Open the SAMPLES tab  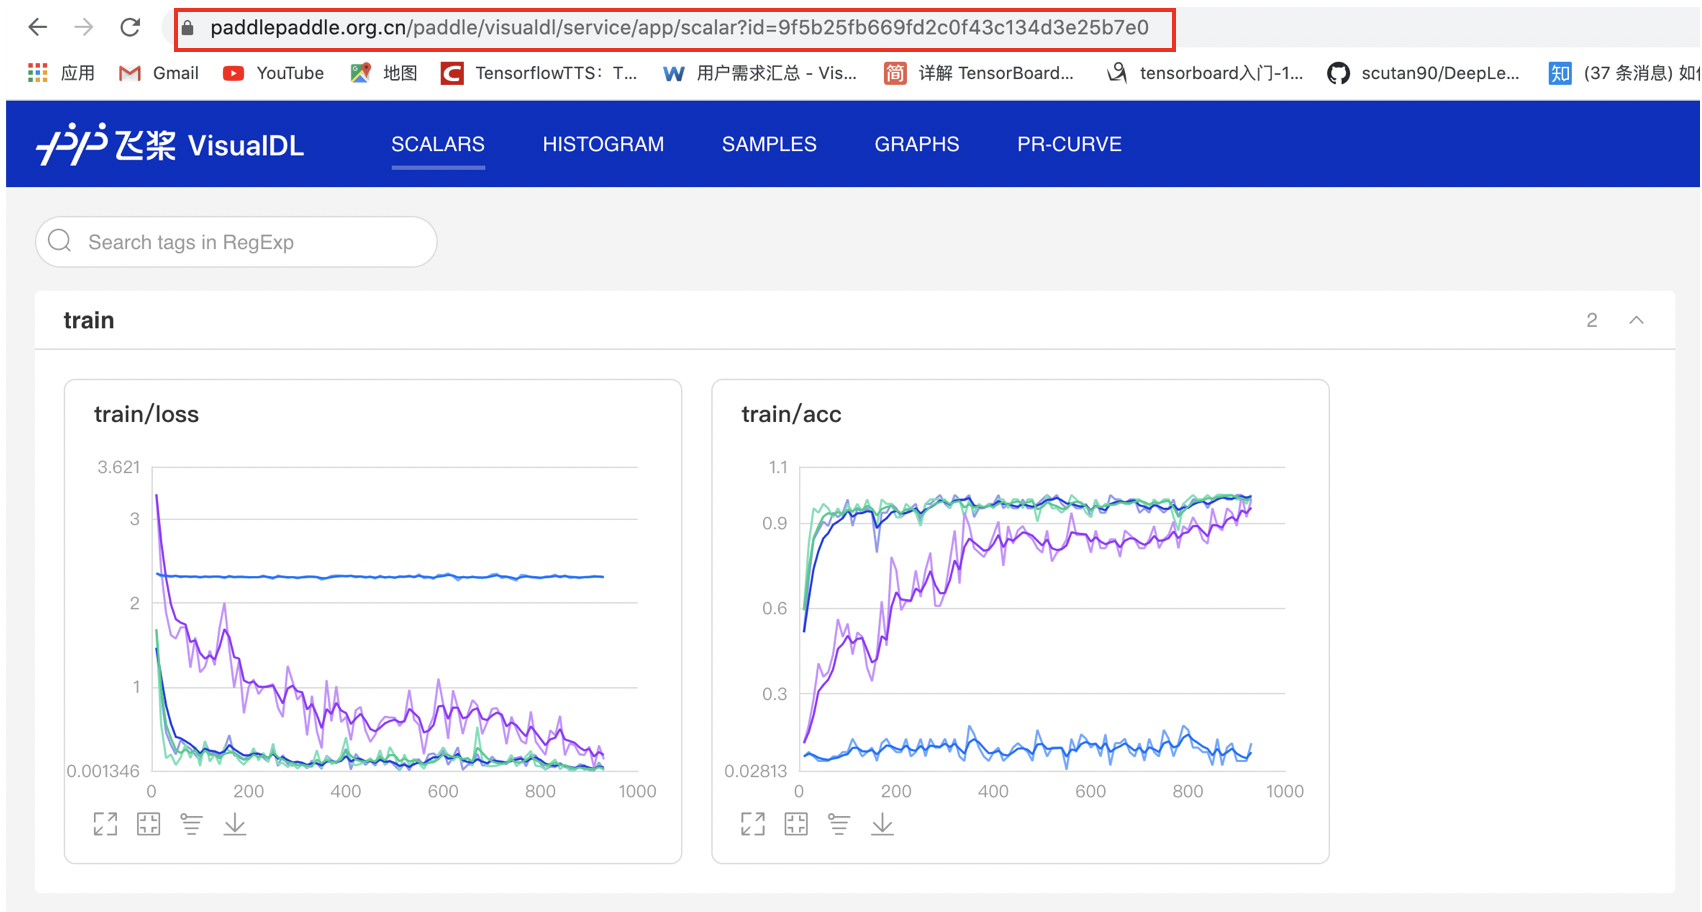click(x=769, y=144)
